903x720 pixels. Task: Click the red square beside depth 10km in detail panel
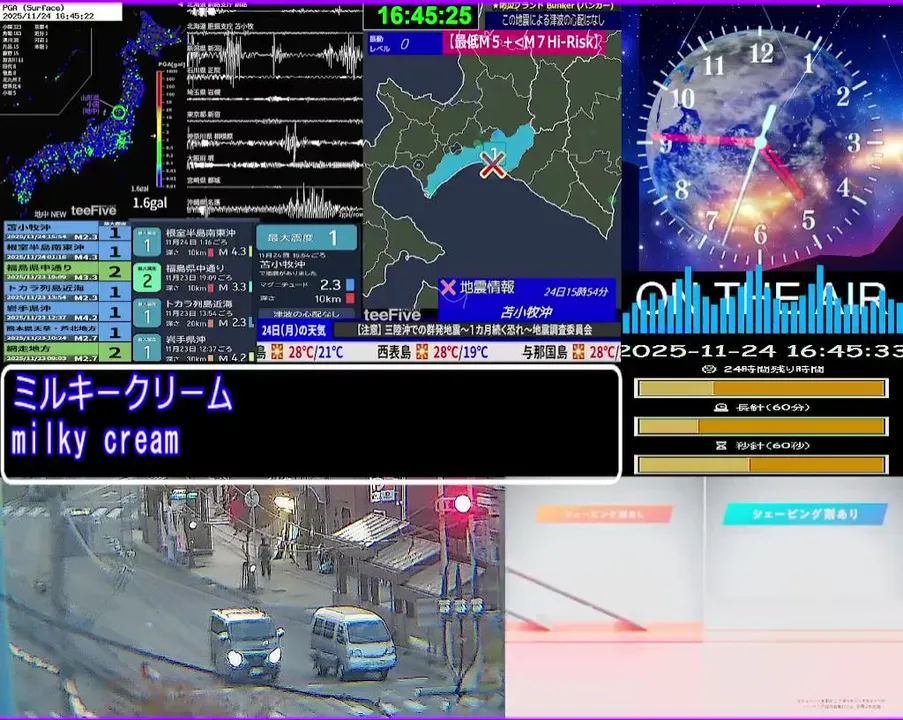point(350,298)
